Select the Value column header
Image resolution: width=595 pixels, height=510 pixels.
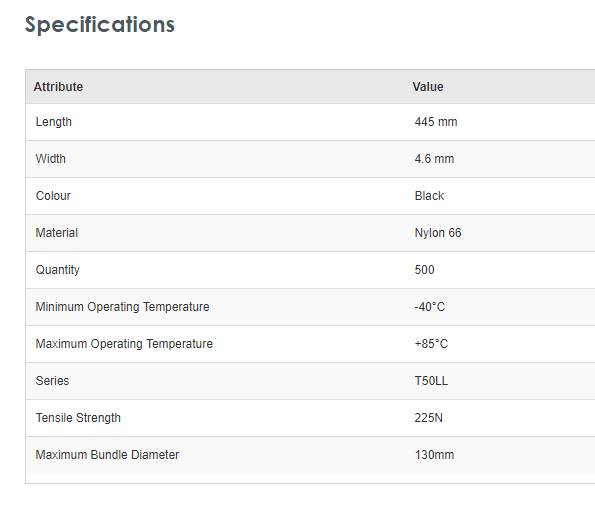click(428, 87)
